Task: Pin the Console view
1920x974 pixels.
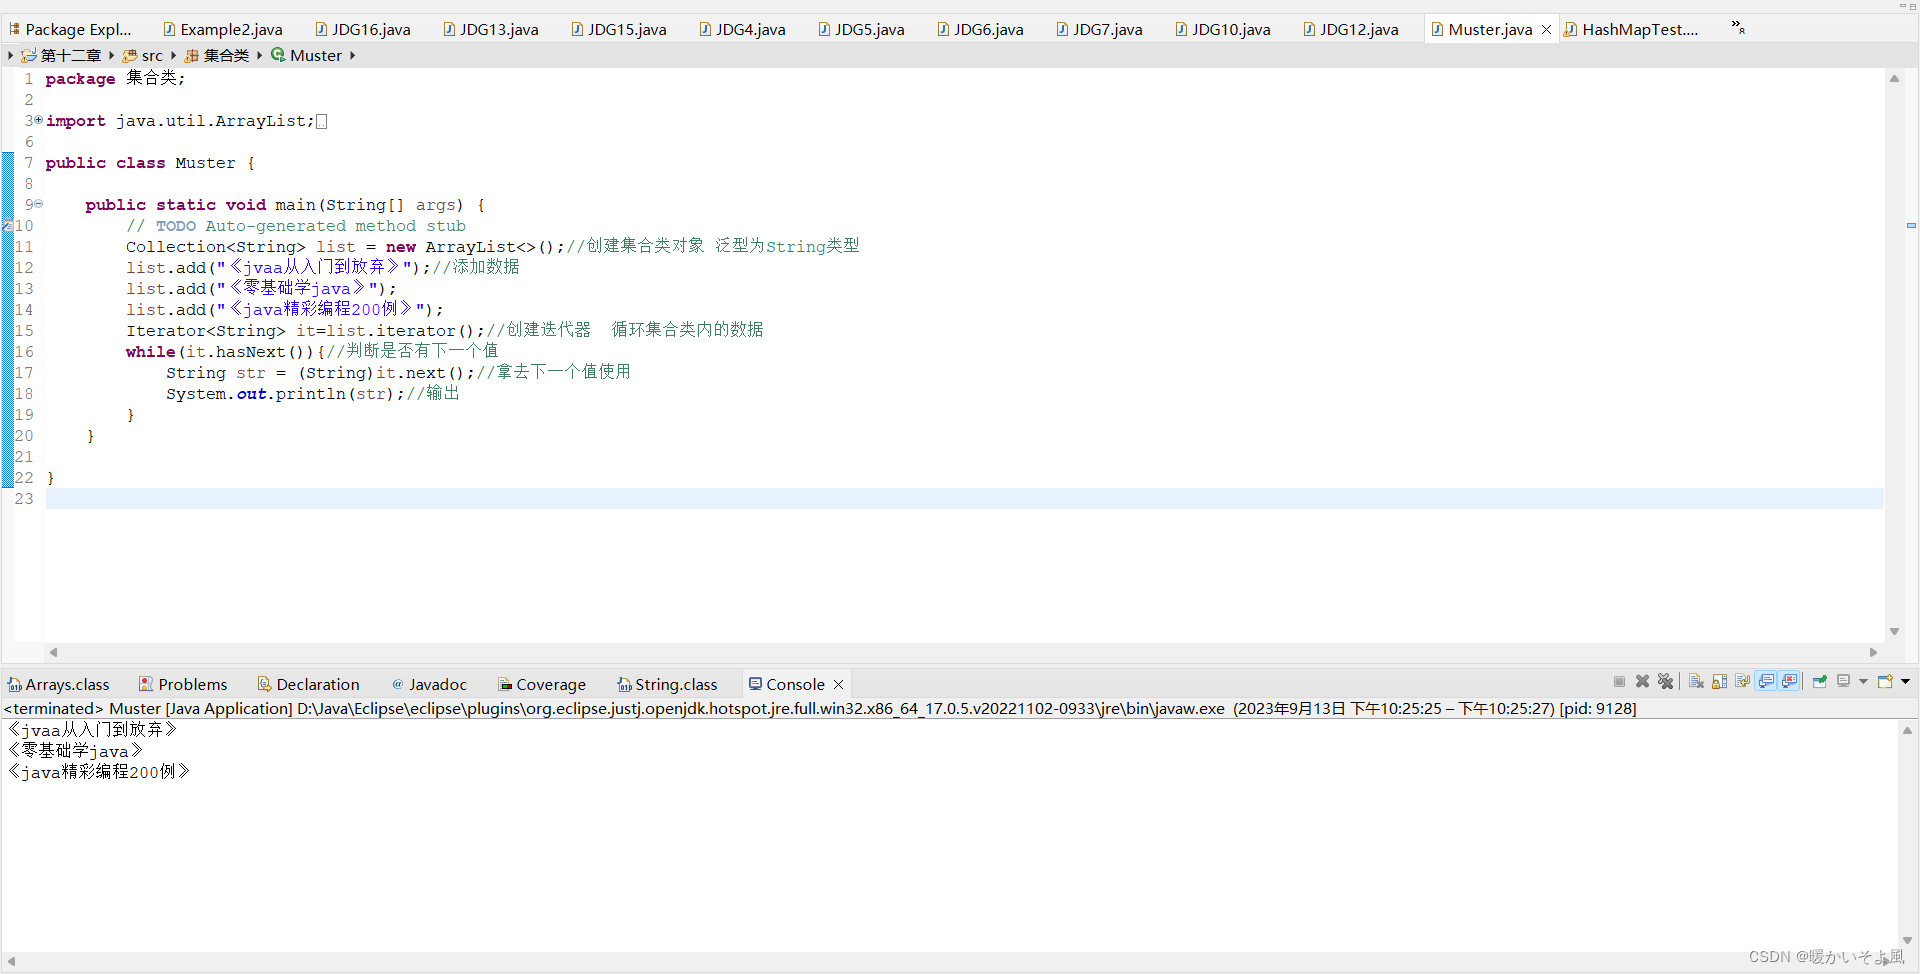Action: (1820, 681)
